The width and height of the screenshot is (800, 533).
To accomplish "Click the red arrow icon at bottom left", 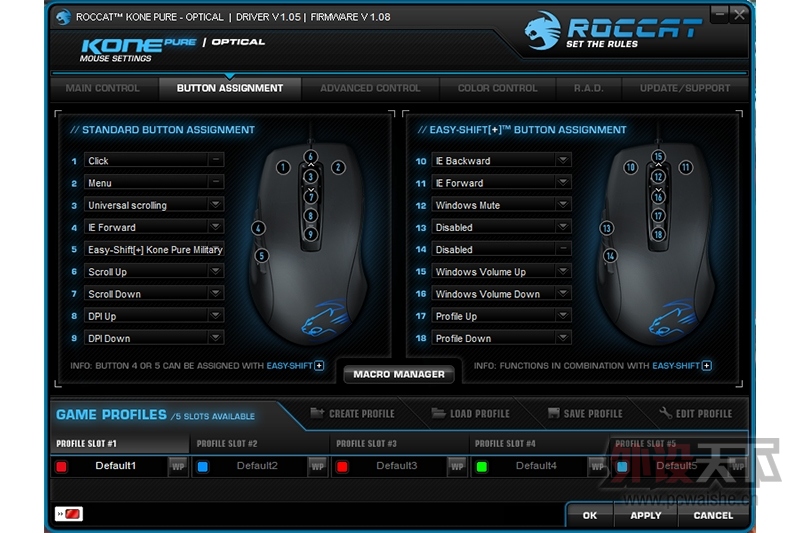I will (69, 514).
